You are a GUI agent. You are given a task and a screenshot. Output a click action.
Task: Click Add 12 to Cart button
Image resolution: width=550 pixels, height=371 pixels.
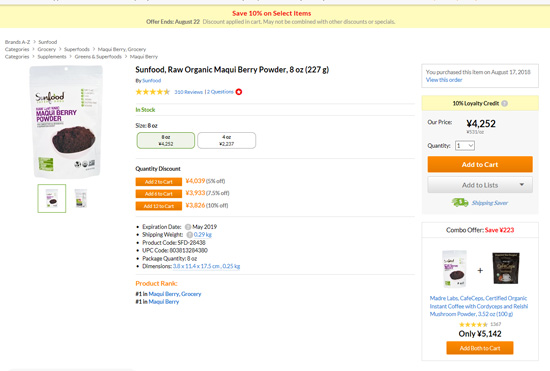point(159,206)
